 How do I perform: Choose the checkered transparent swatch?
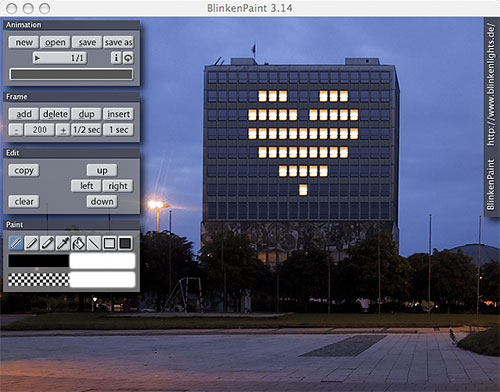39,280
